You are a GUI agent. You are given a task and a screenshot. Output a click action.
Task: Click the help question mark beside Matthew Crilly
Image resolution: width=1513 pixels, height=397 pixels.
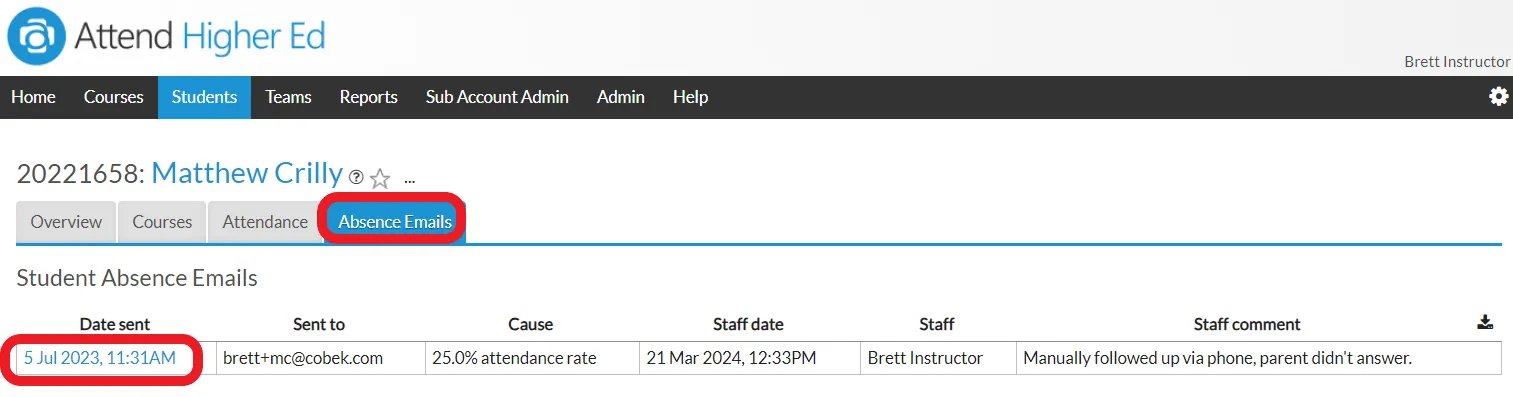(x=356, y=177)
